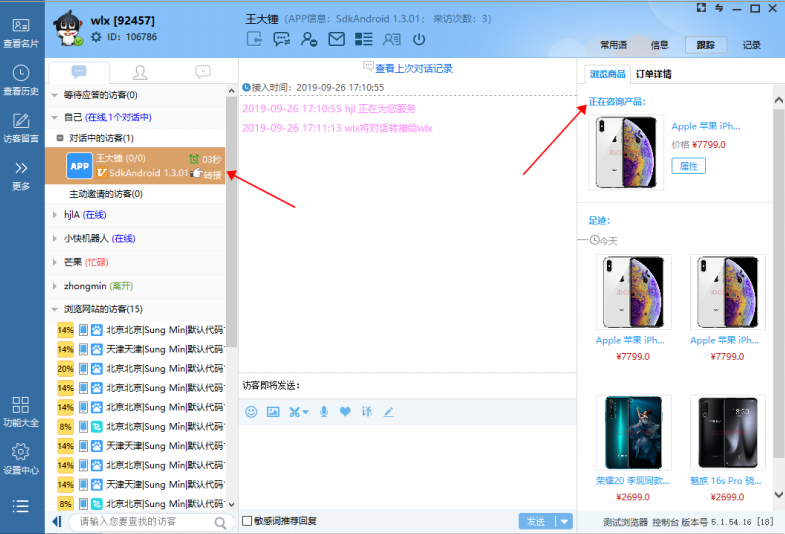Open 访客留言 visitor messages icon
This screenshot has width=785, height=534.
tap(21, 128)
